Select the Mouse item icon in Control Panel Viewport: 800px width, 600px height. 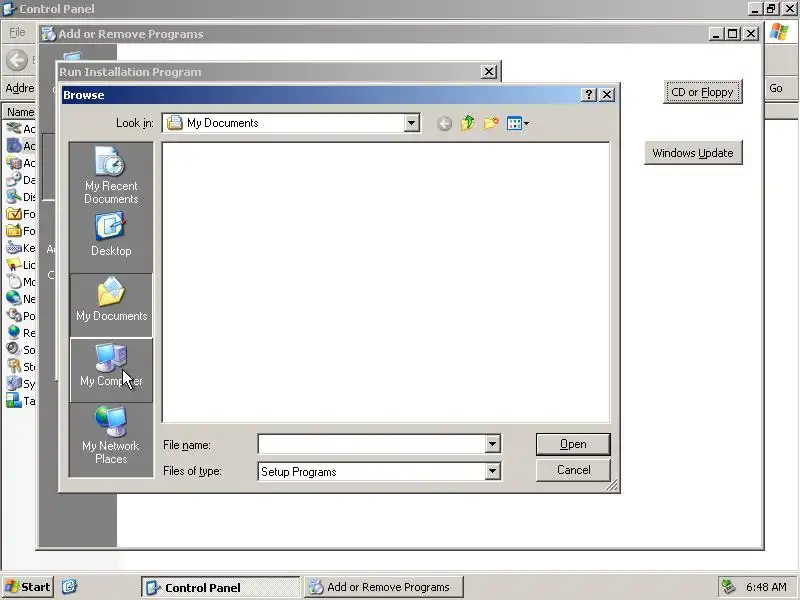coord(14,282)
